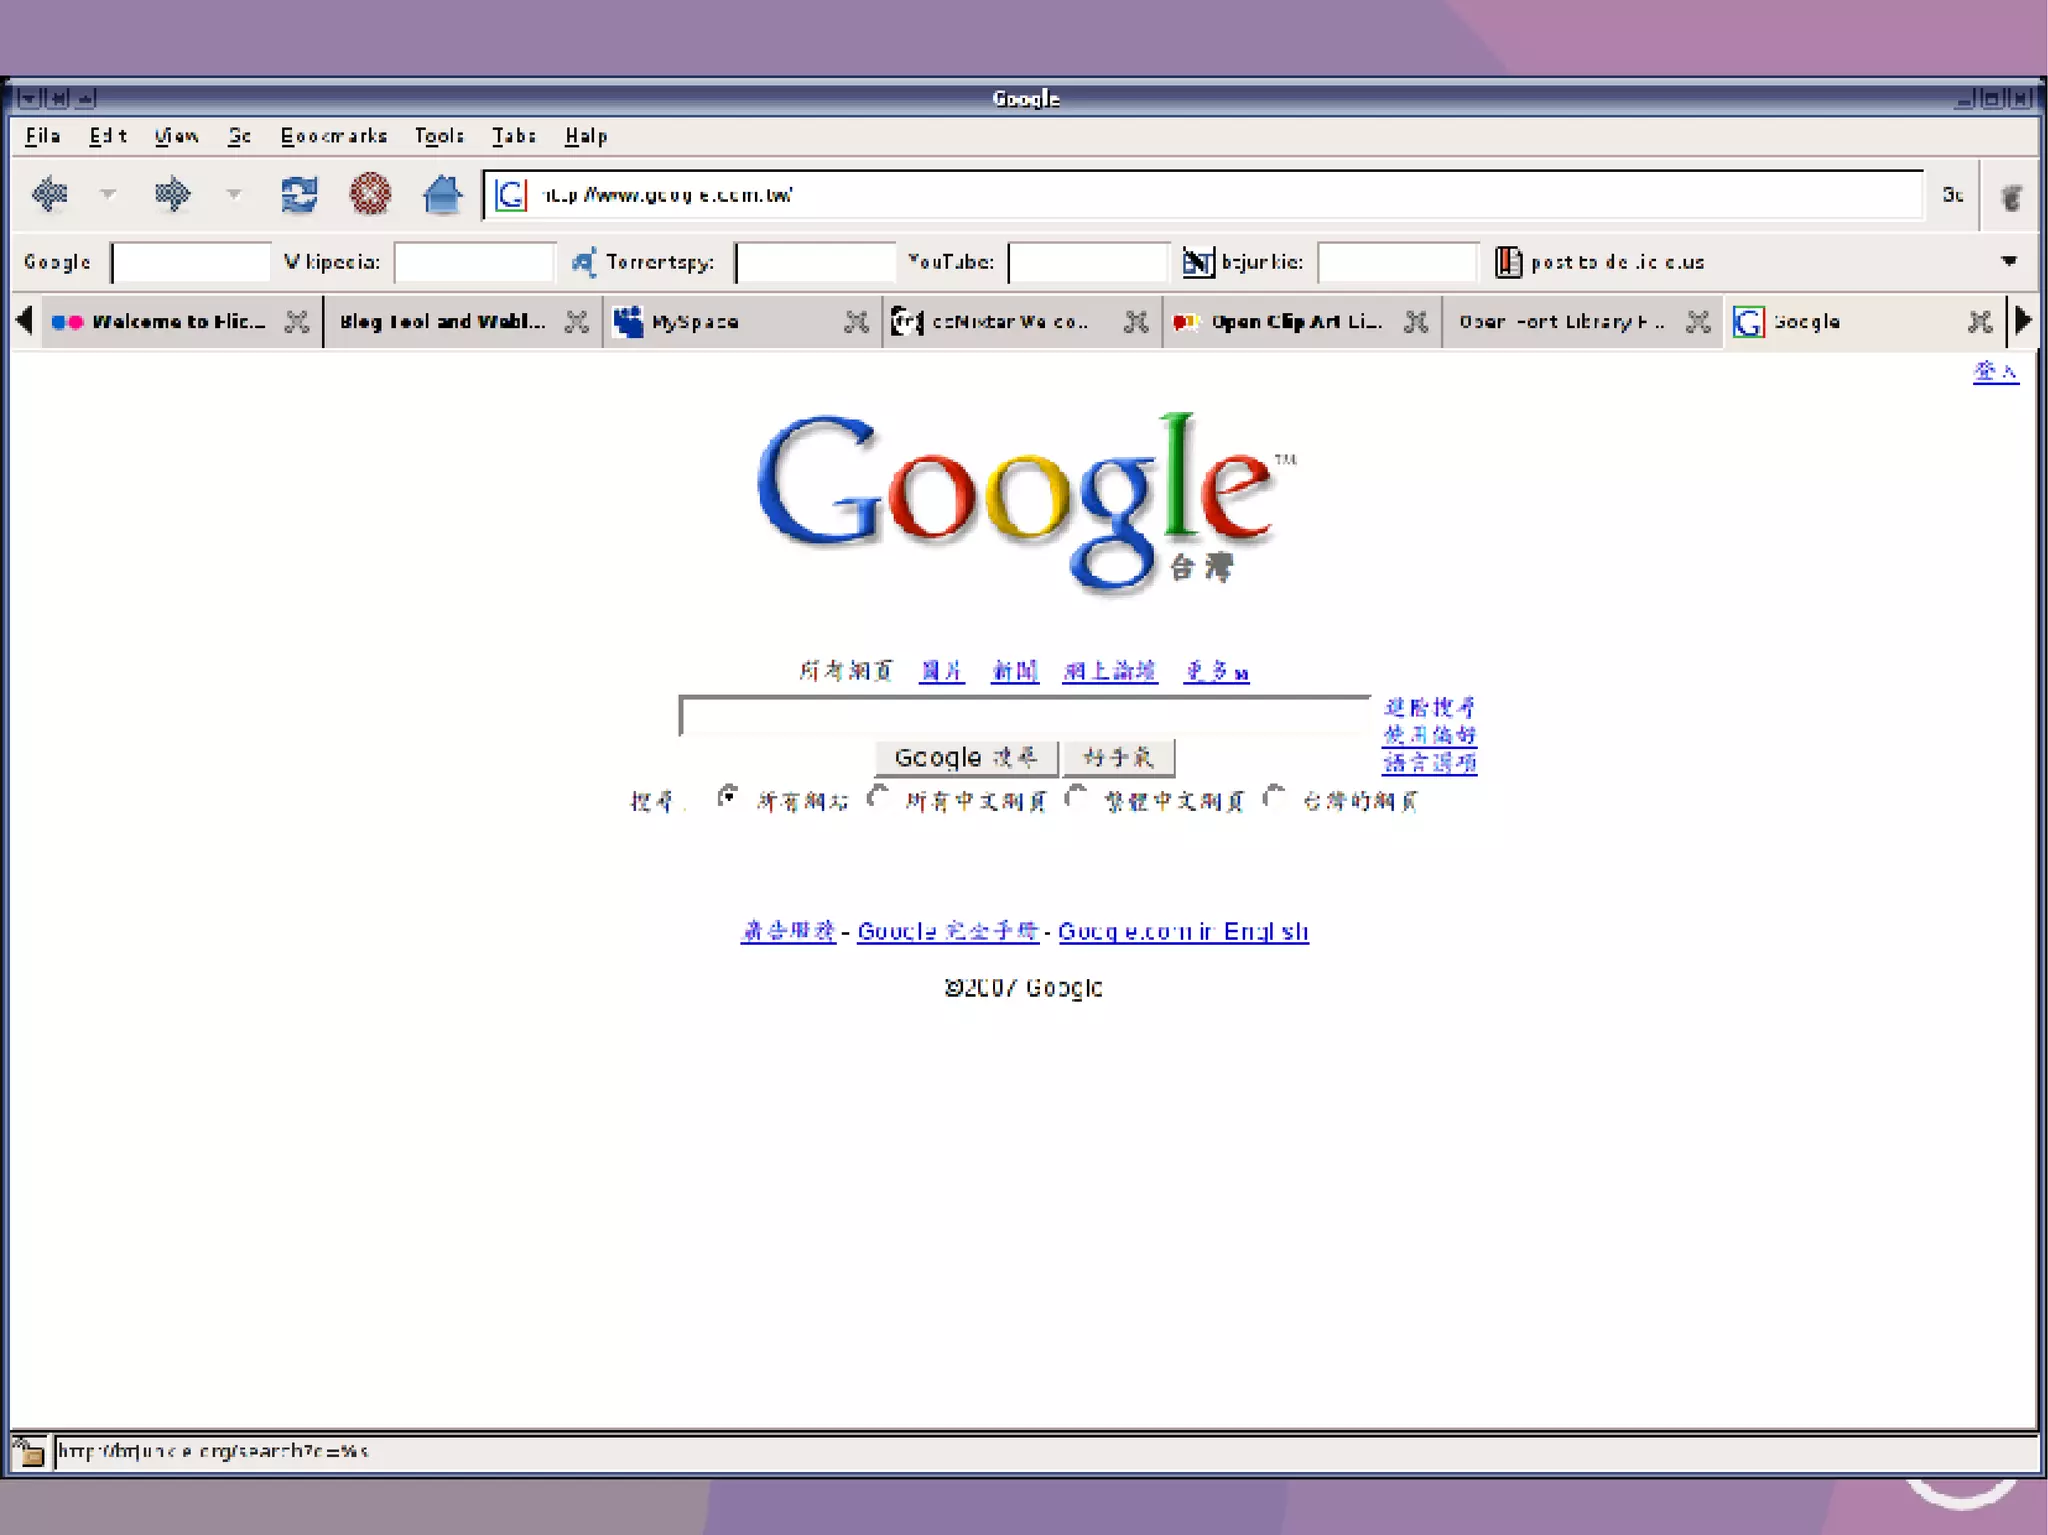Click the red Stop loading icon
This screenshot has height=1535, width=2048.
point(370,194)
